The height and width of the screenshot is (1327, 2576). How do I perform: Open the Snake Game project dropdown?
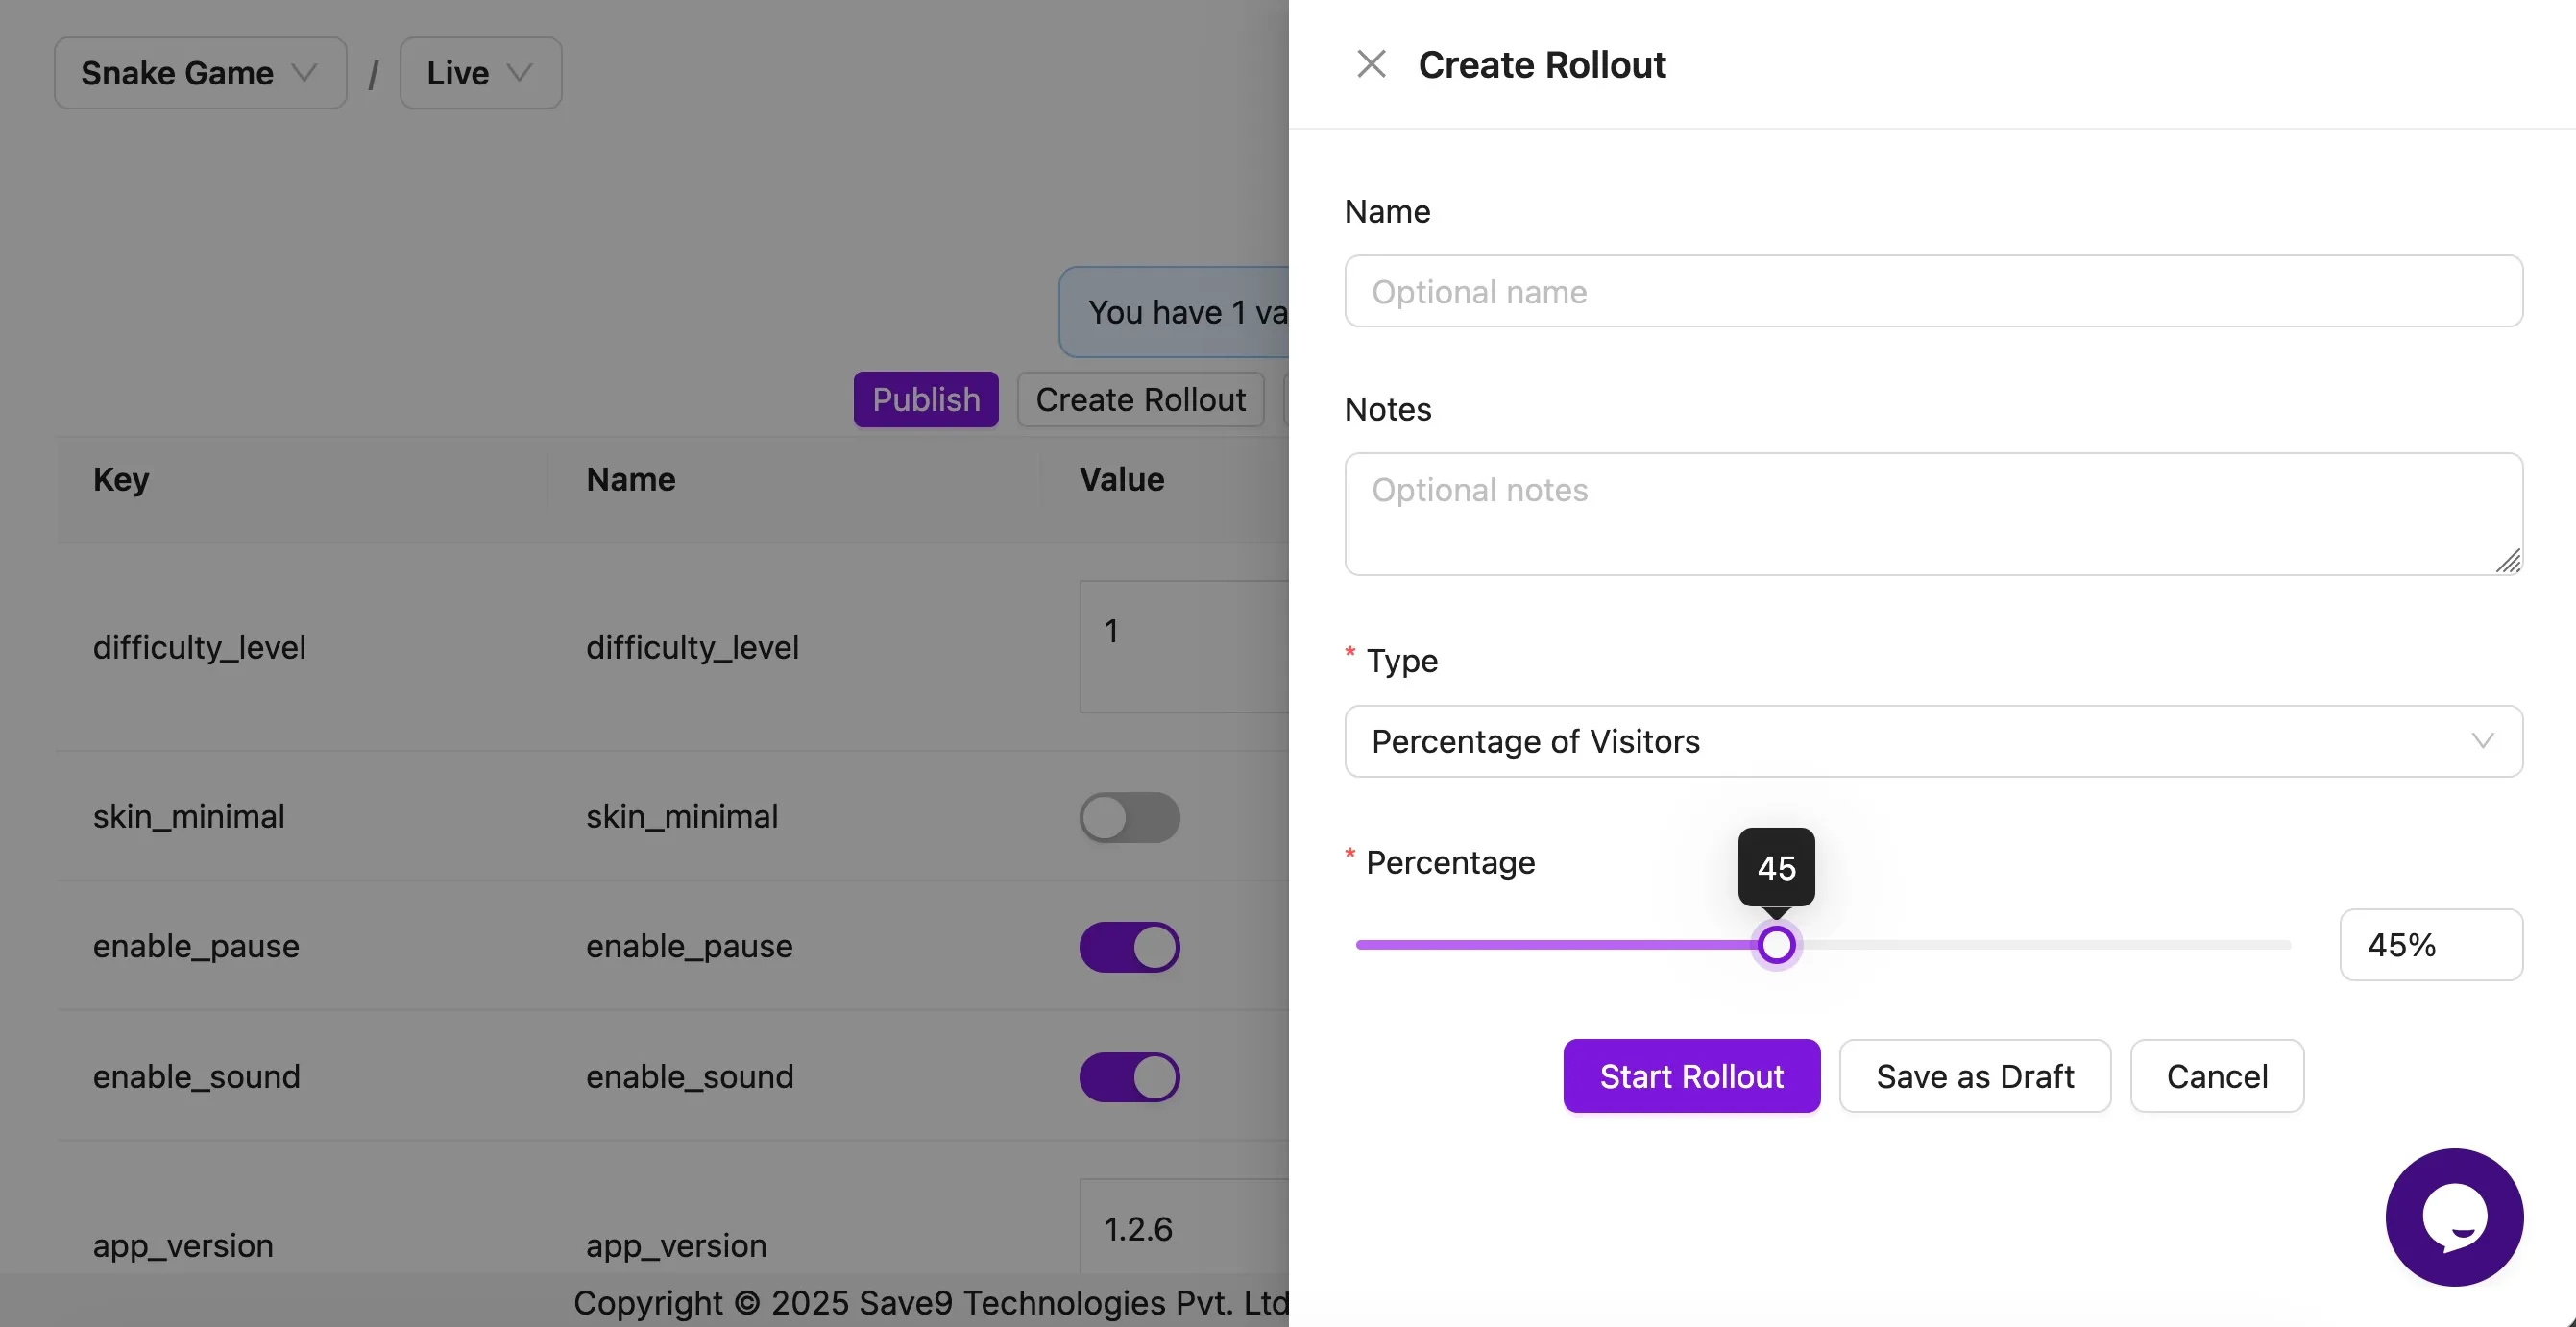click(x=200, y=73)
